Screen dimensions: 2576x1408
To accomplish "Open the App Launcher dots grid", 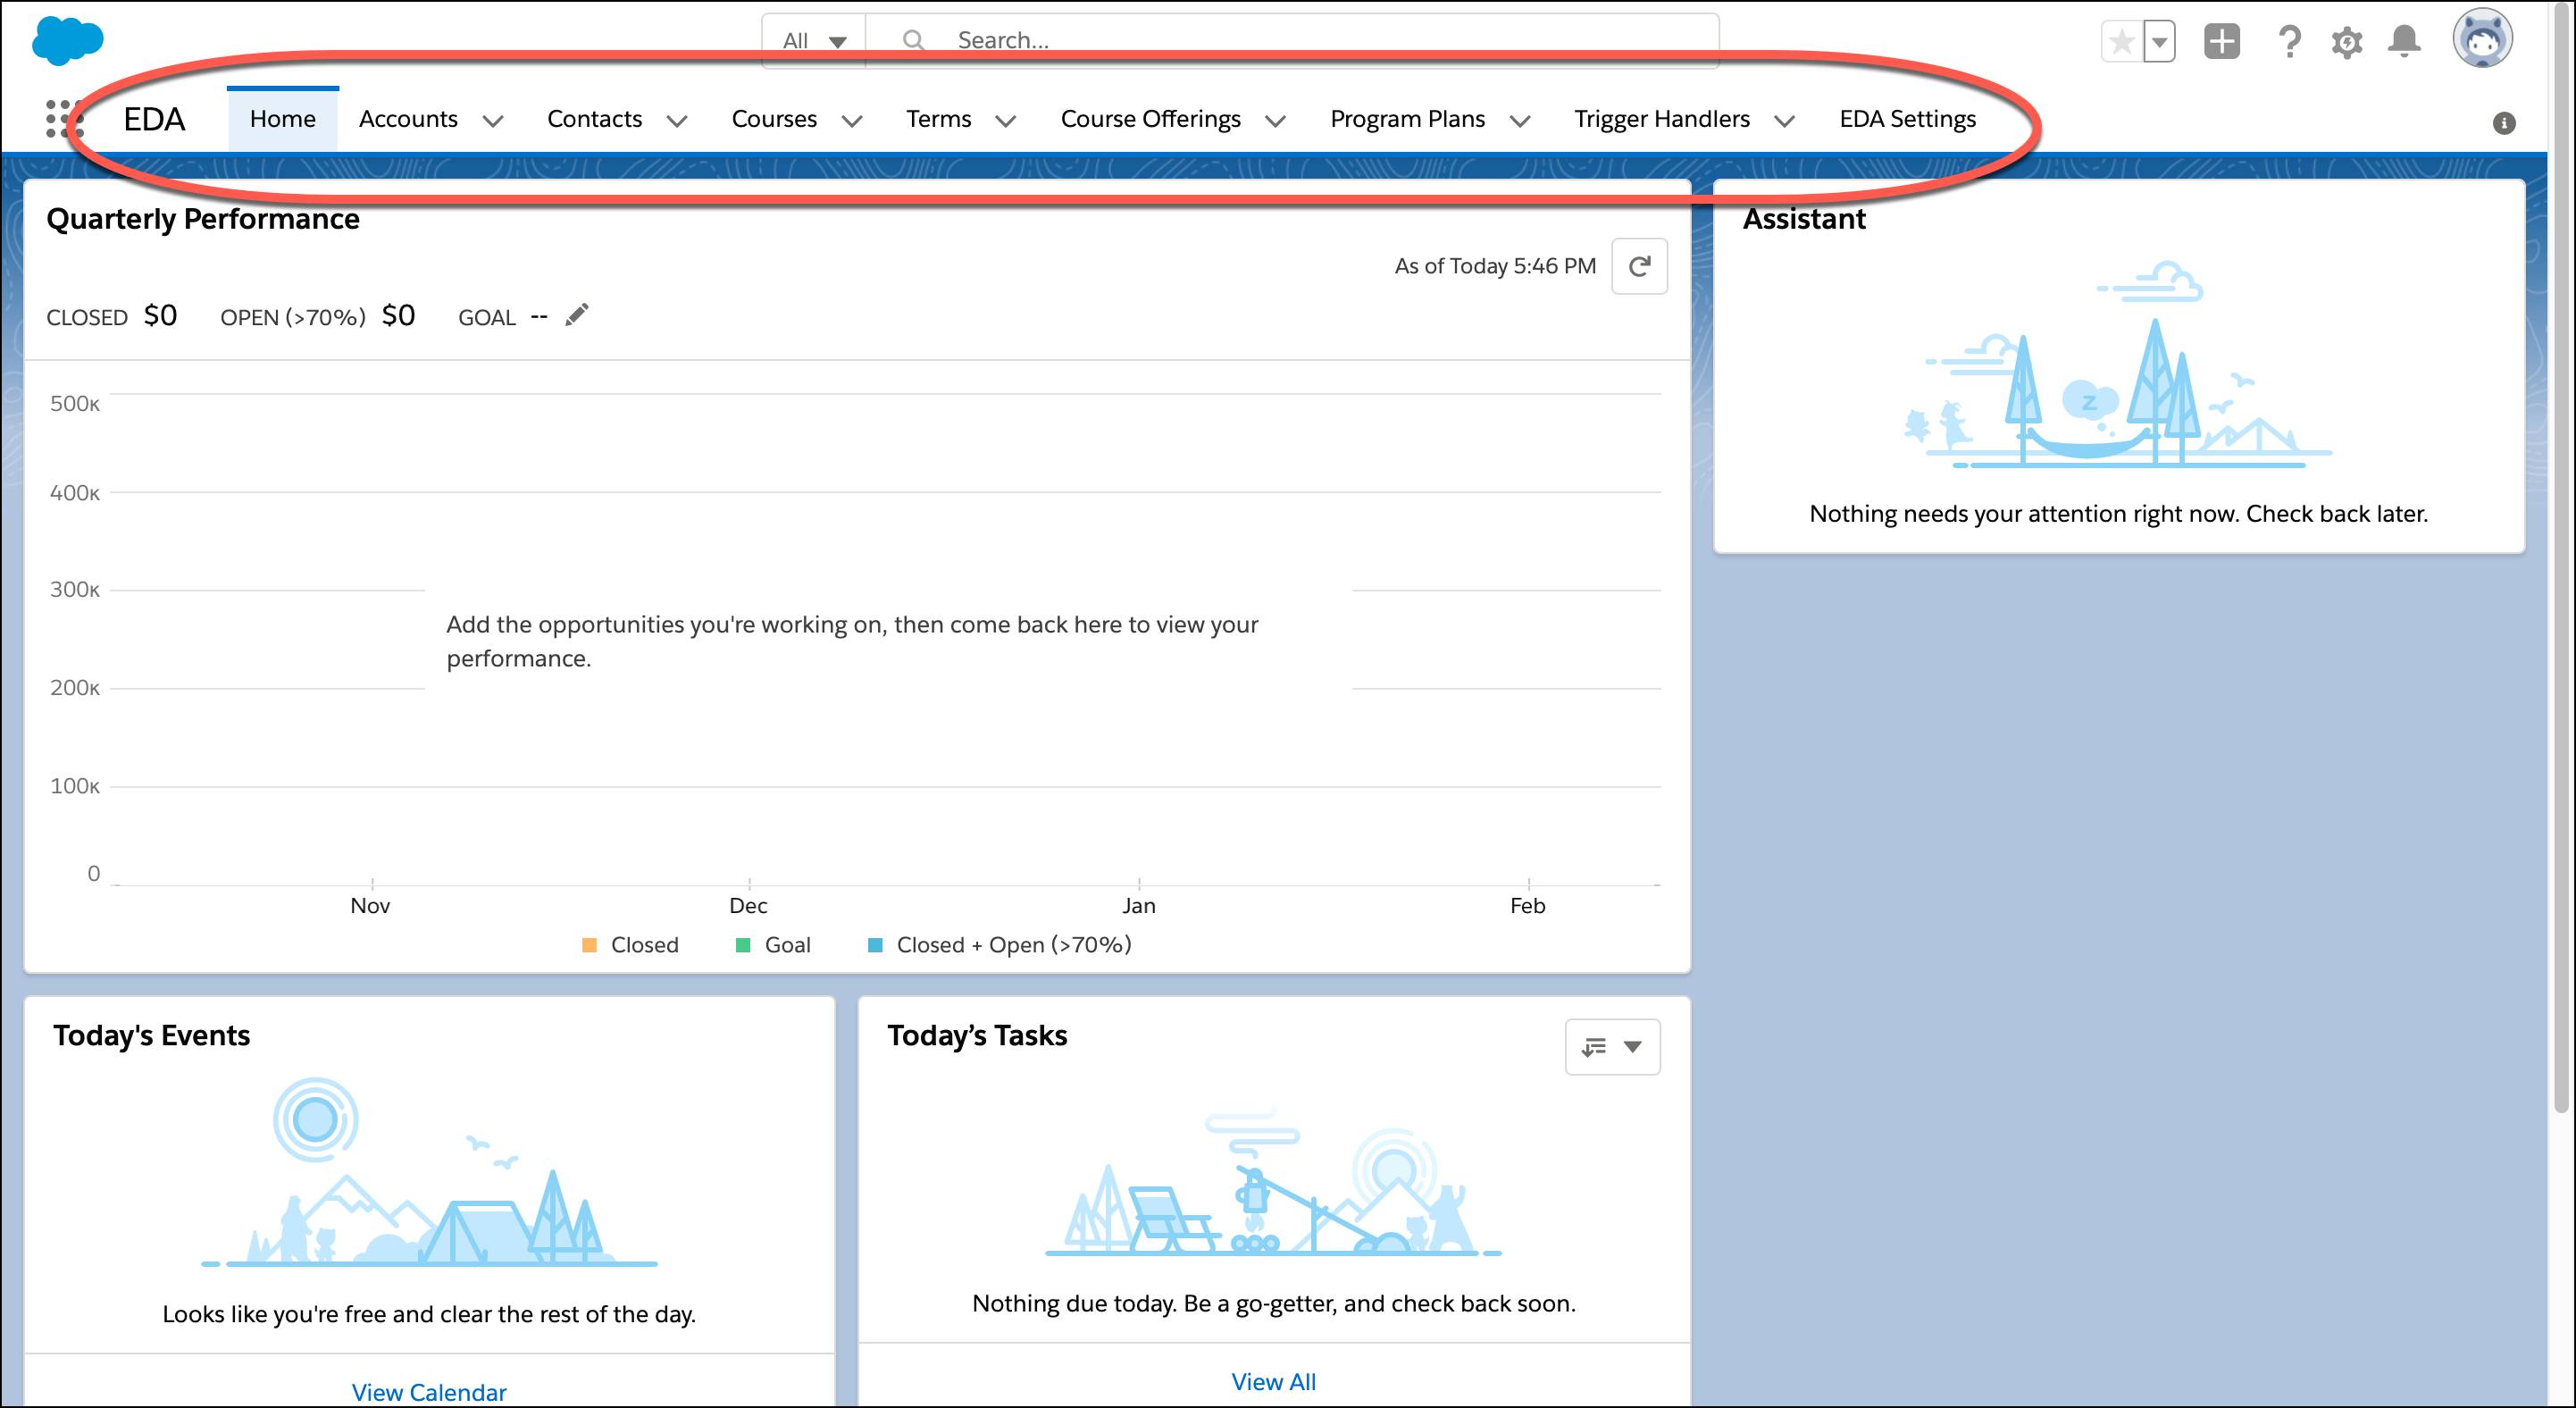I will coord(63,119).
